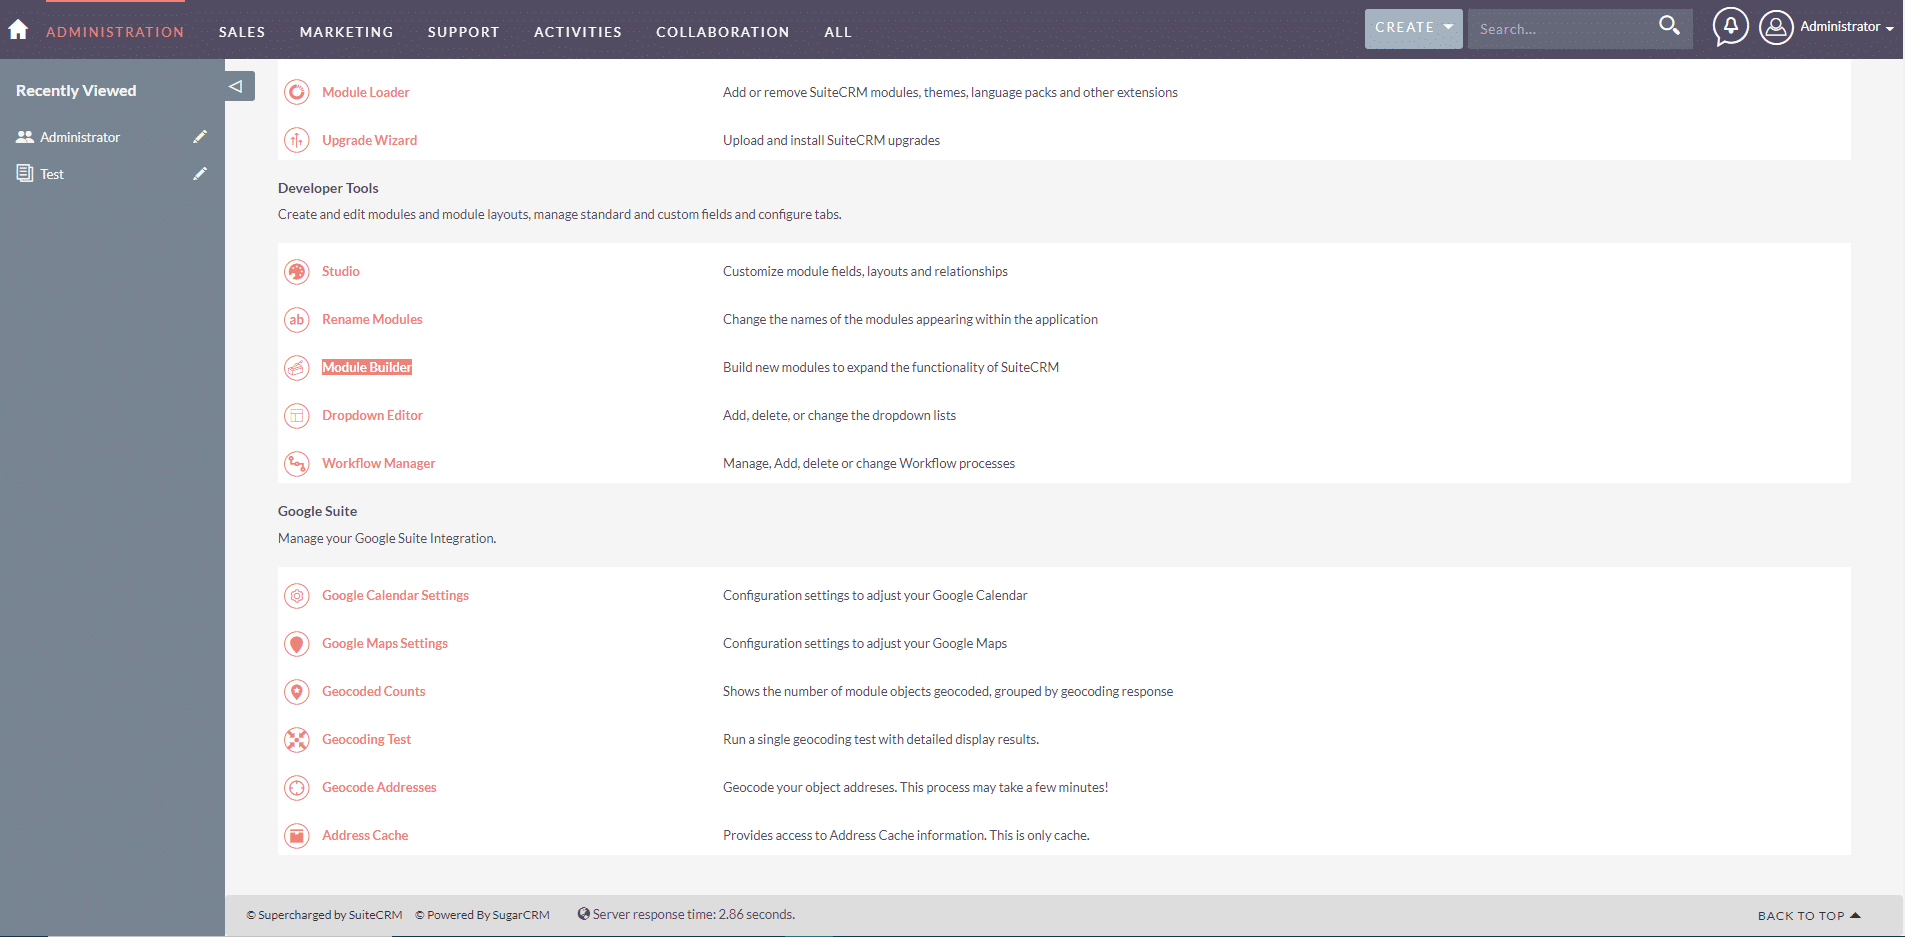Viewport: 1905px width, 937px height.
Task: Click the Studio palette icon
Action: (x=297, y=271)
